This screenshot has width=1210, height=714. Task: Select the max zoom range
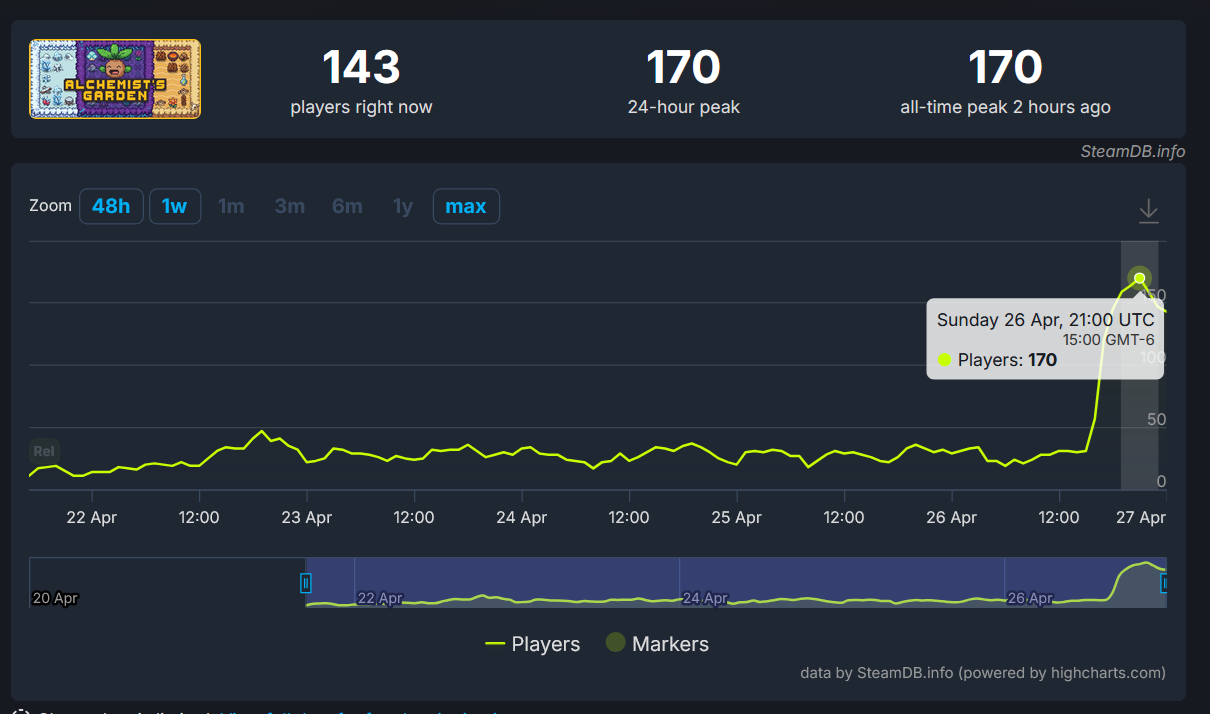[466, 206]
